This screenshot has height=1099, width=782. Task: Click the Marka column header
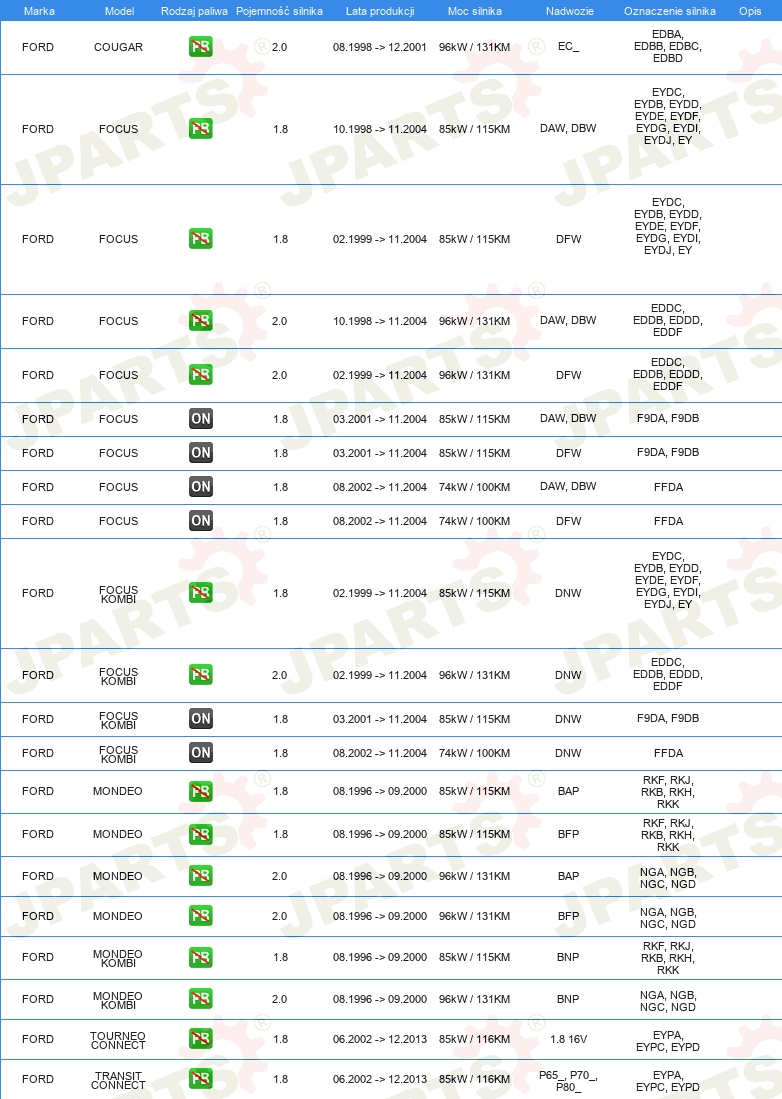point(39,11)
